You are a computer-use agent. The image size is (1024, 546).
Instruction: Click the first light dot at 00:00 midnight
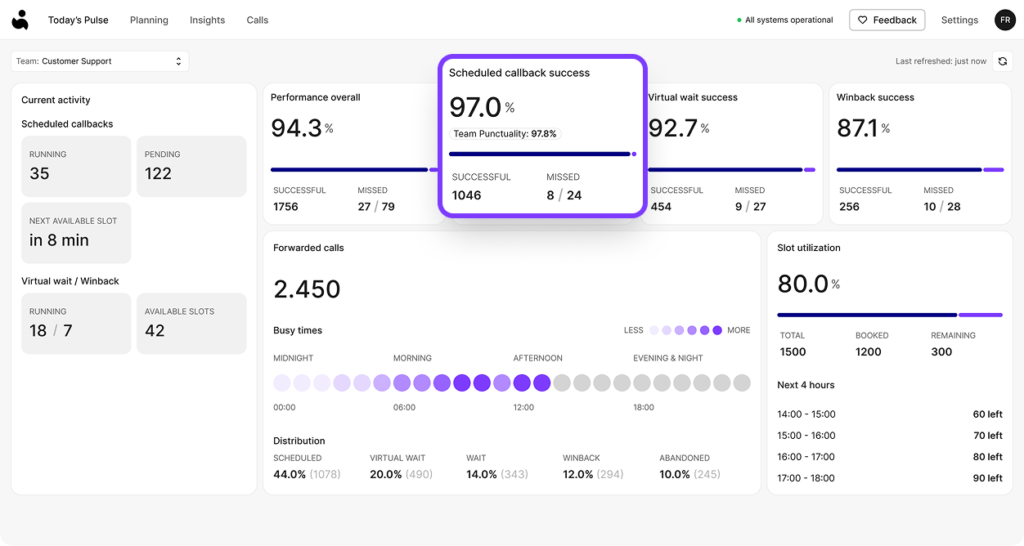281,383
